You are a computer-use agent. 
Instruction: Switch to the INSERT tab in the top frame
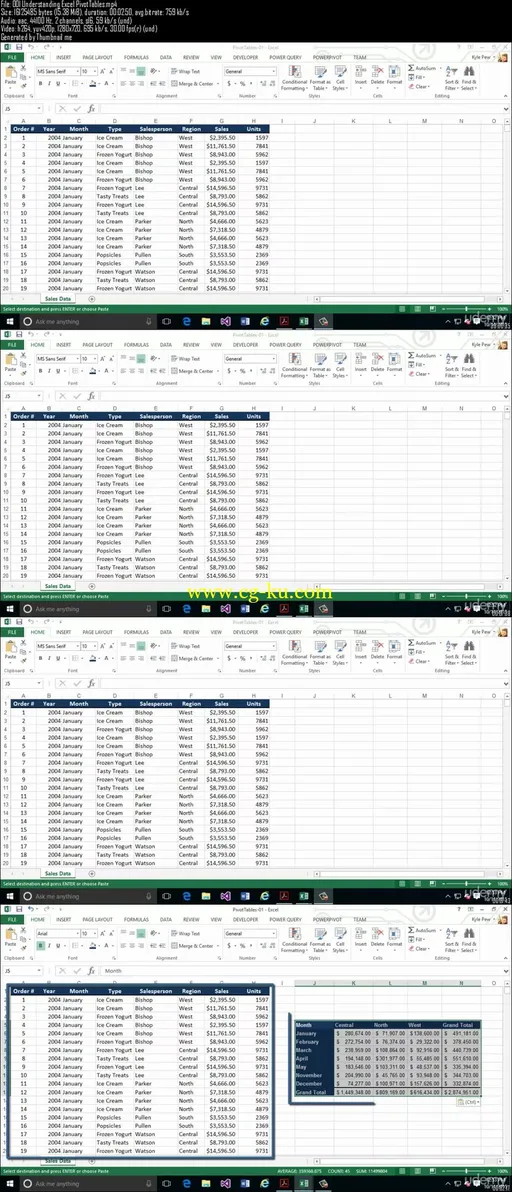(x=64, y=57)
